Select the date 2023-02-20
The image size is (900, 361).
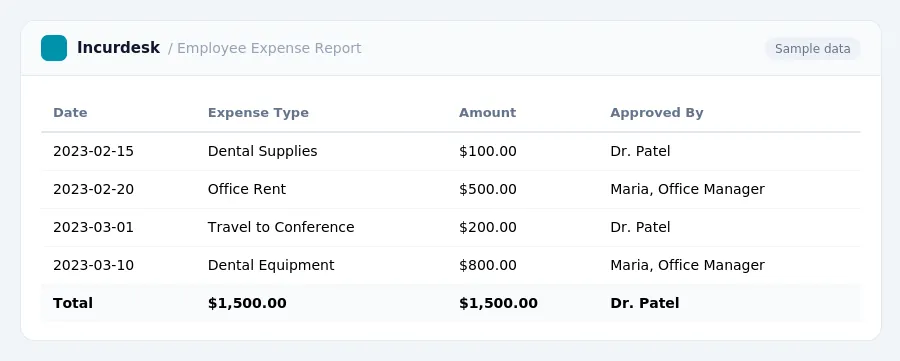coord(93,189)
